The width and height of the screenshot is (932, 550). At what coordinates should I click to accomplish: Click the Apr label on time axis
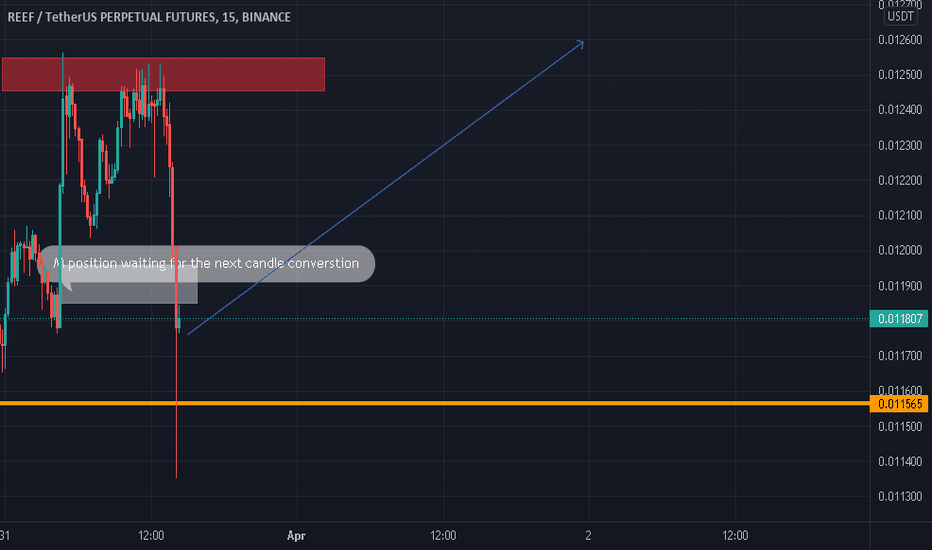coord(296,536)
